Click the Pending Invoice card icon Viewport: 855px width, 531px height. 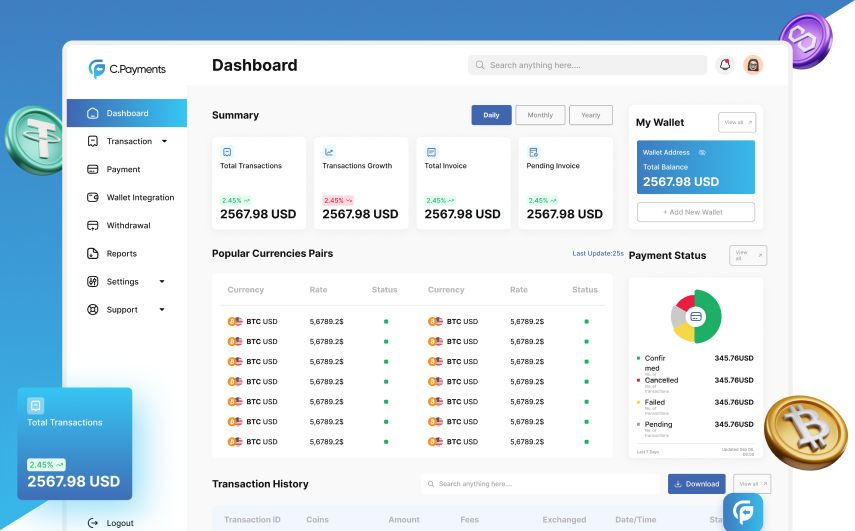point(533,152)
